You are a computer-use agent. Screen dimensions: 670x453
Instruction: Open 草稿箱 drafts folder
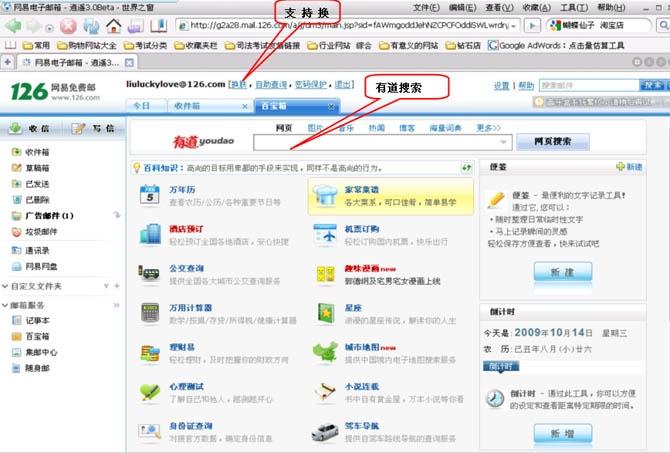pyautogui.click(x=37, y=168)
